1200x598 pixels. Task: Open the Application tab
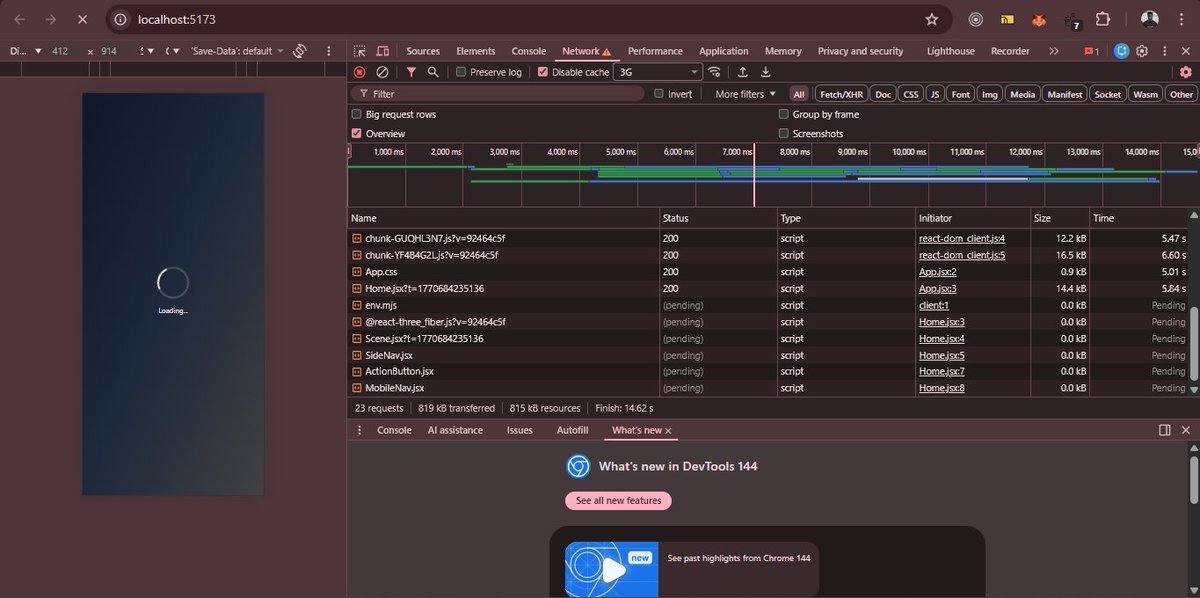(x=724, y=51)
